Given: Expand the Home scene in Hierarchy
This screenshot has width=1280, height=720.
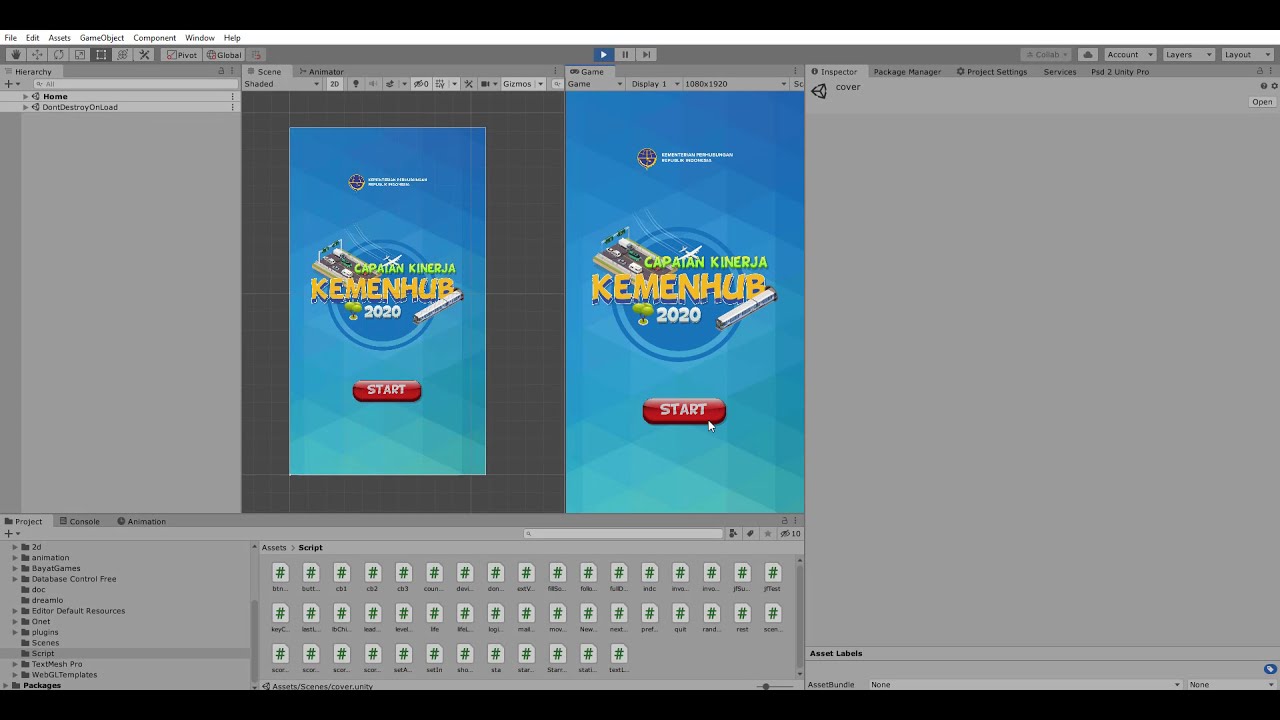Looking at the screenshot, I should 26,96.
